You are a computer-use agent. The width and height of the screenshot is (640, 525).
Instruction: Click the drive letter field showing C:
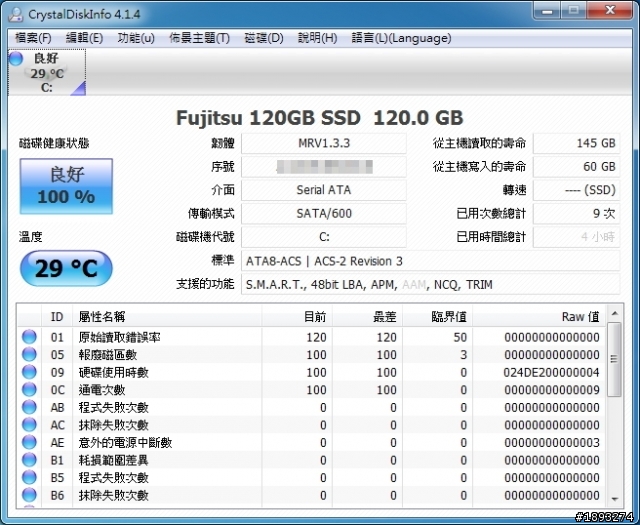click(x=324, y=237)
